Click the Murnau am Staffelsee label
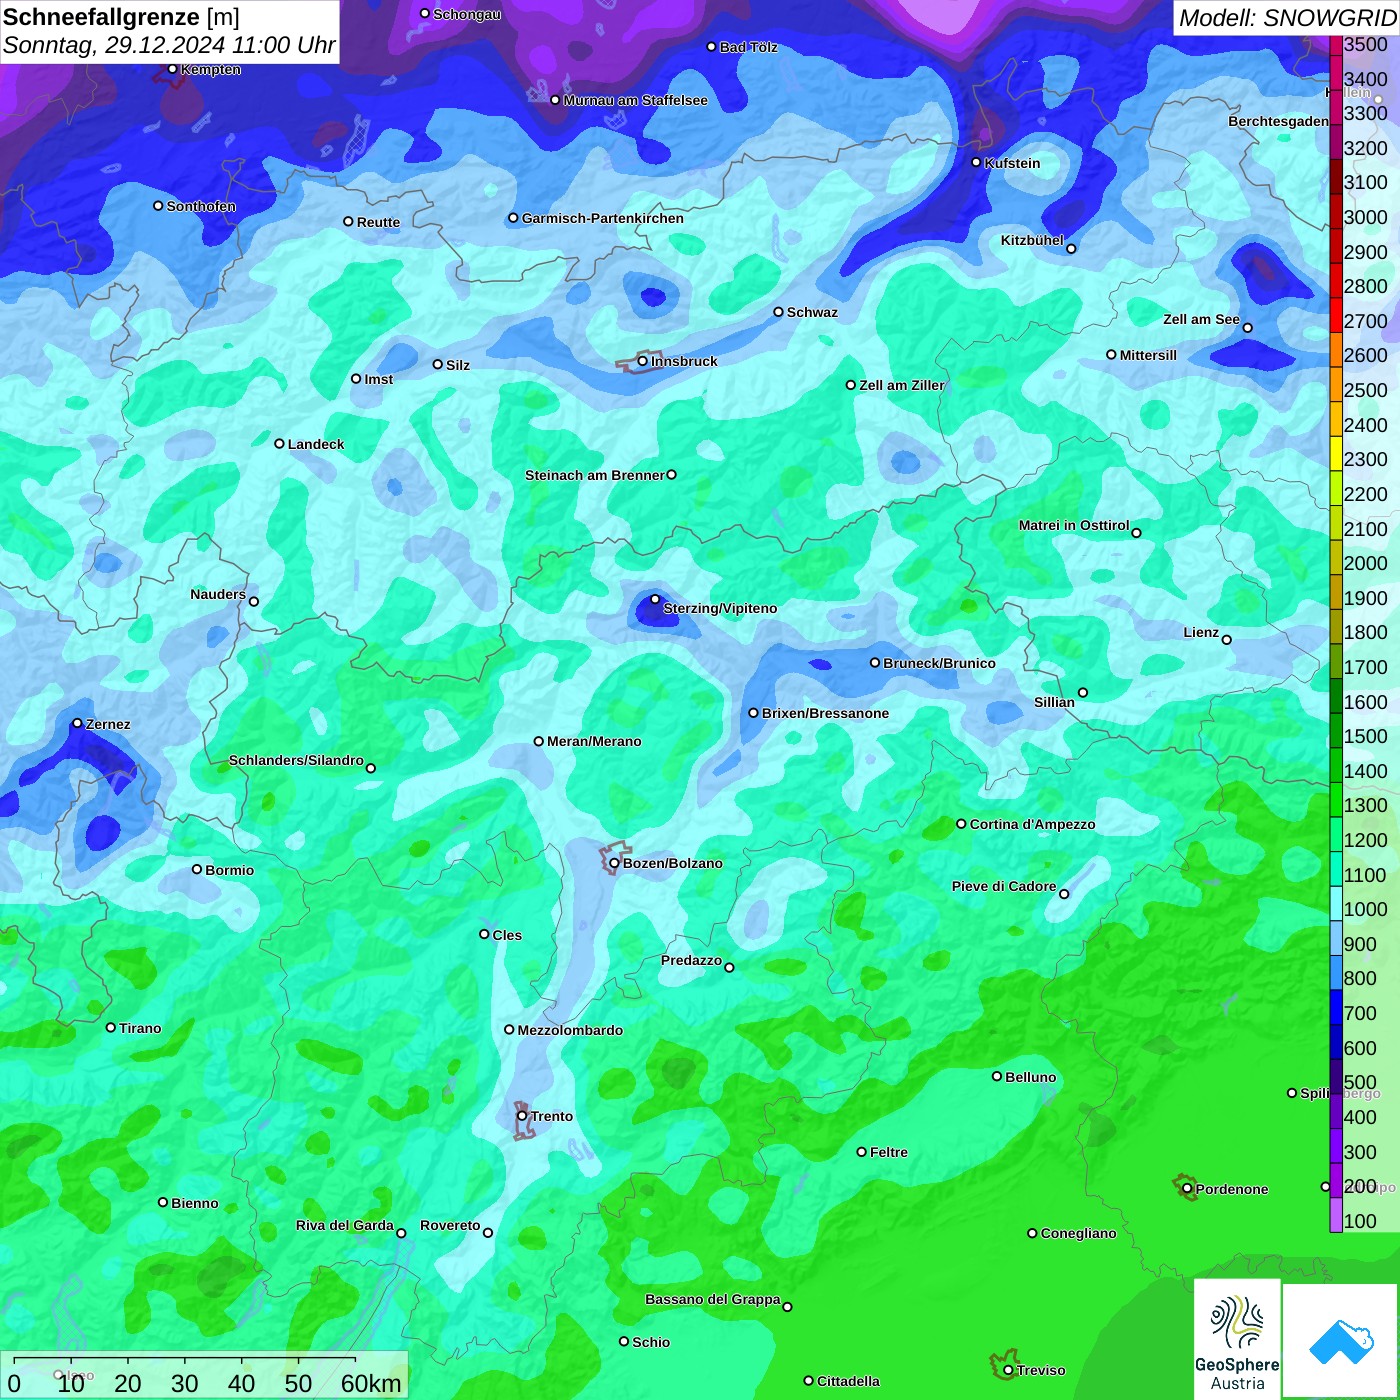Screen dimensions: 1400x1400 635,100
